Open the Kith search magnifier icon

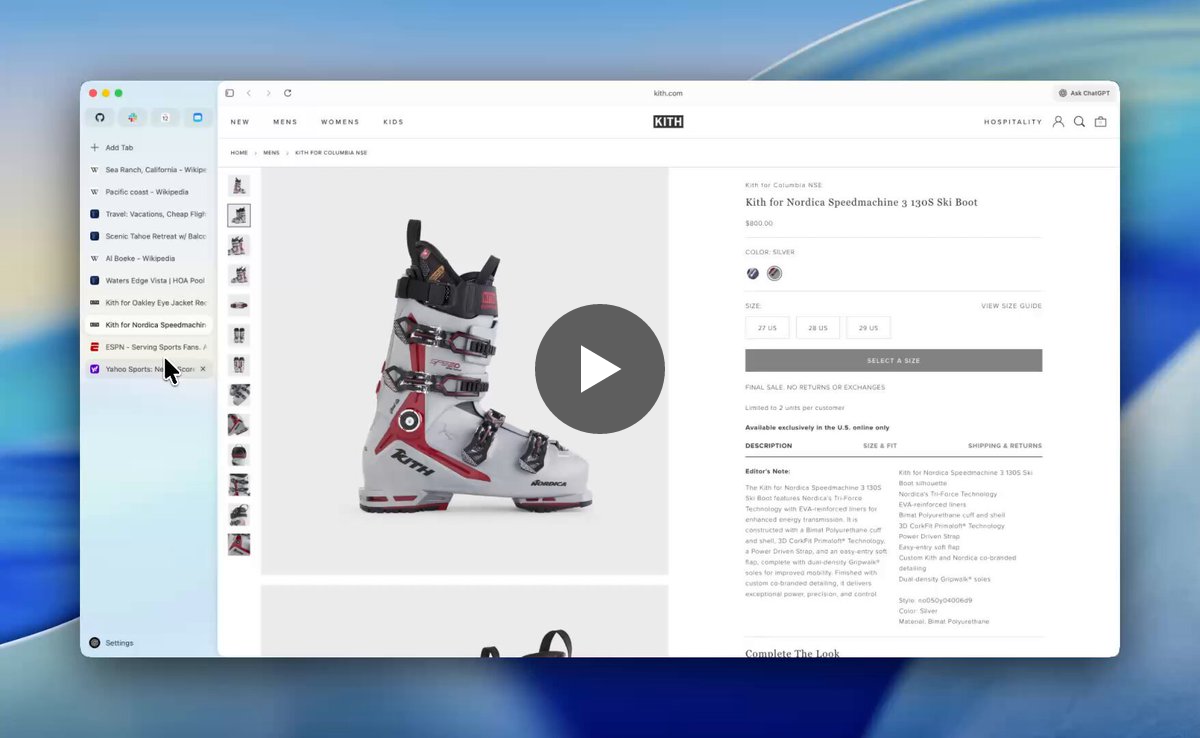1079,122
